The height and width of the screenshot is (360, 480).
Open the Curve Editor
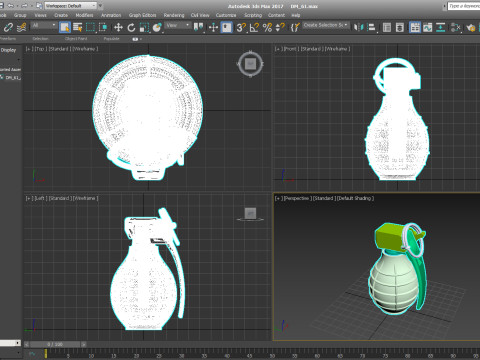point(428,27)
